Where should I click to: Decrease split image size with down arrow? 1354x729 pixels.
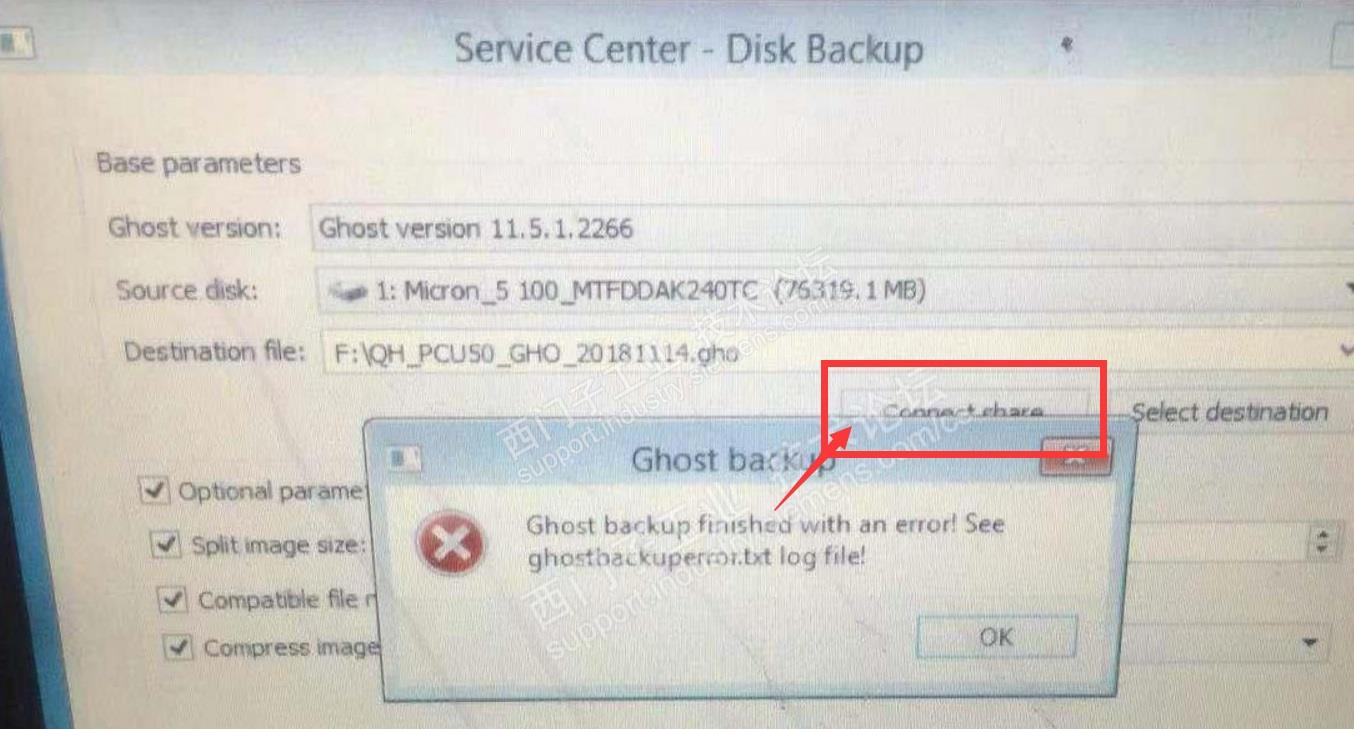click(1323, 551)
